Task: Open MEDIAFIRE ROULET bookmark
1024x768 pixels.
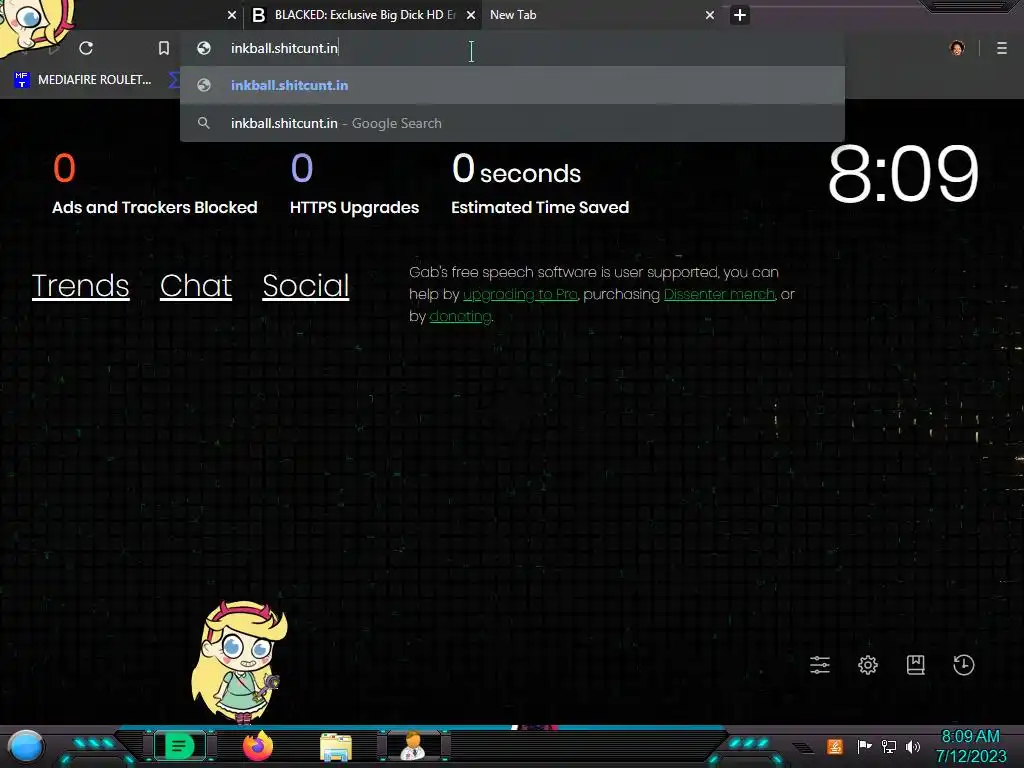Action: [83, 80]
